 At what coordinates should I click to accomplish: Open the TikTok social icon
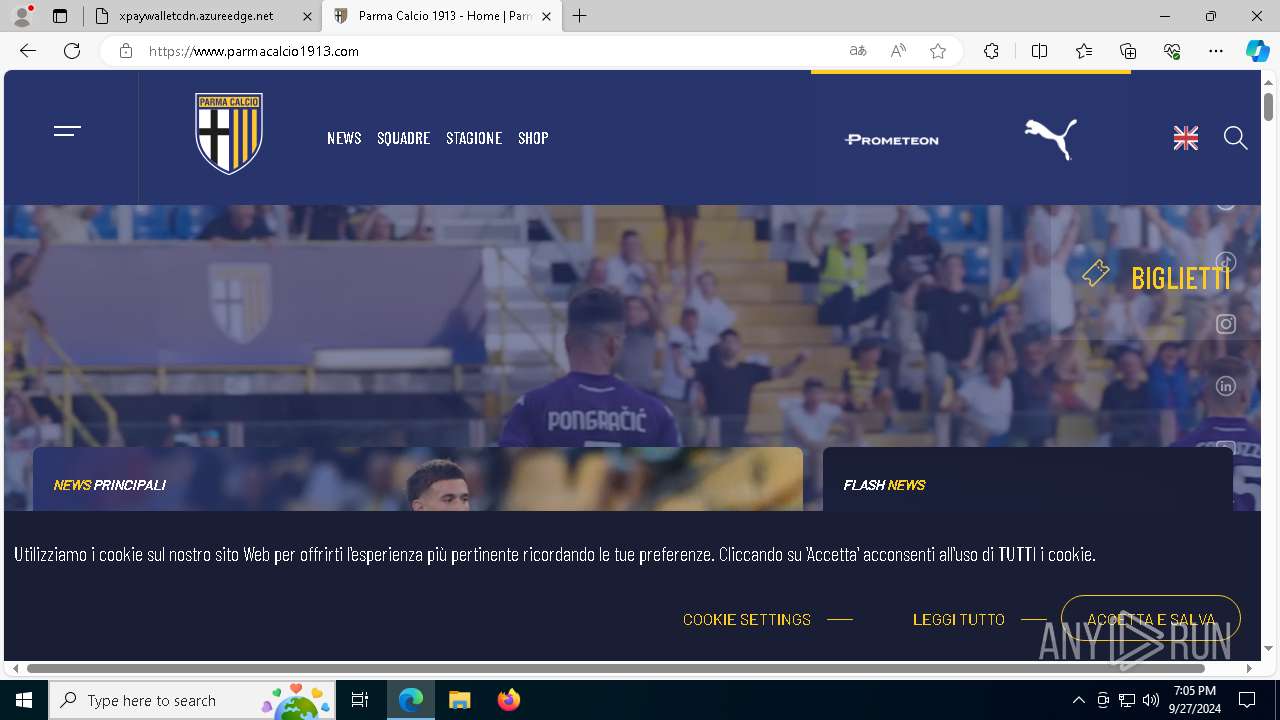(x=1226, y=262)
